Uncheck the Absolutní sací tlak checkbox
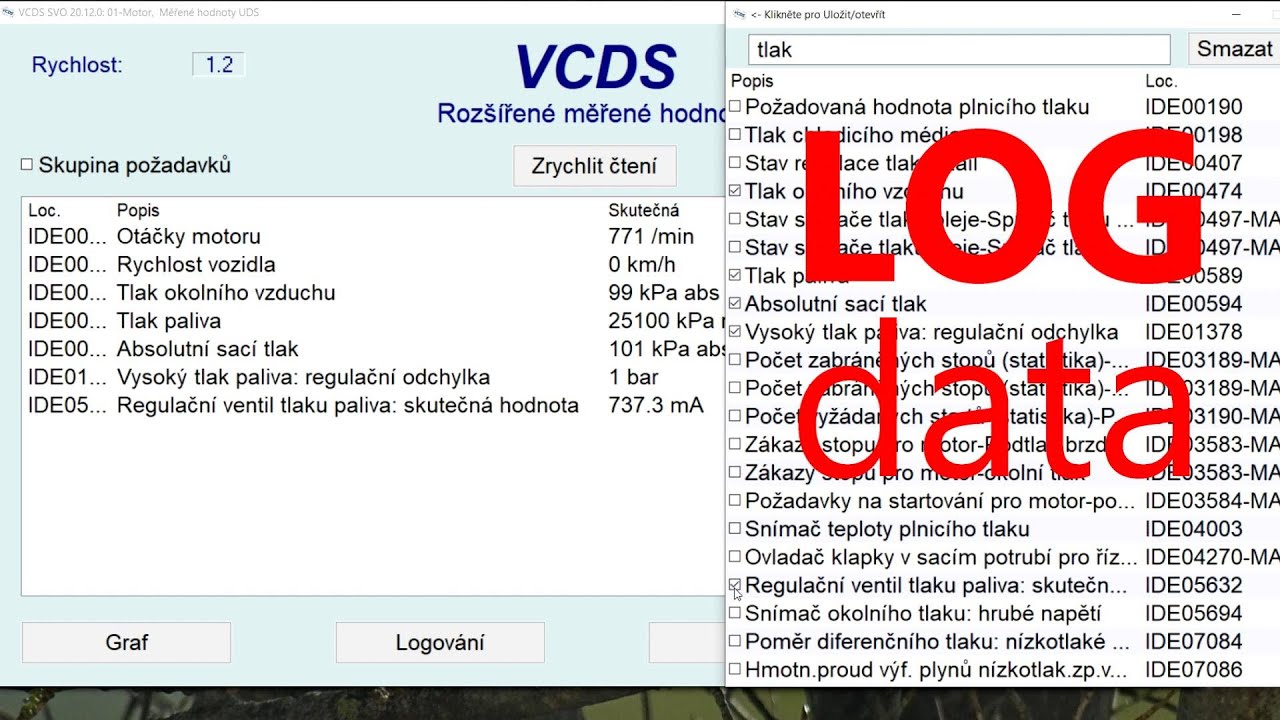The width and height of the screenshot is (1280, 720). pyautogui.click(x=736, y=302)
